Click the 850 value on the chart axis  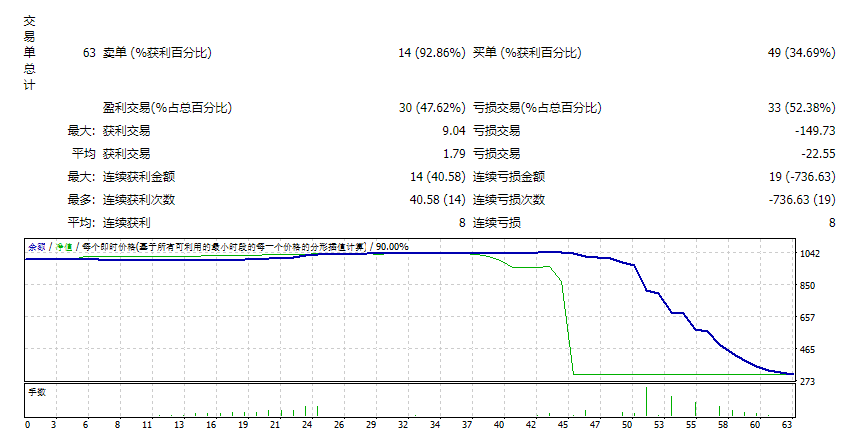(807, 285)
